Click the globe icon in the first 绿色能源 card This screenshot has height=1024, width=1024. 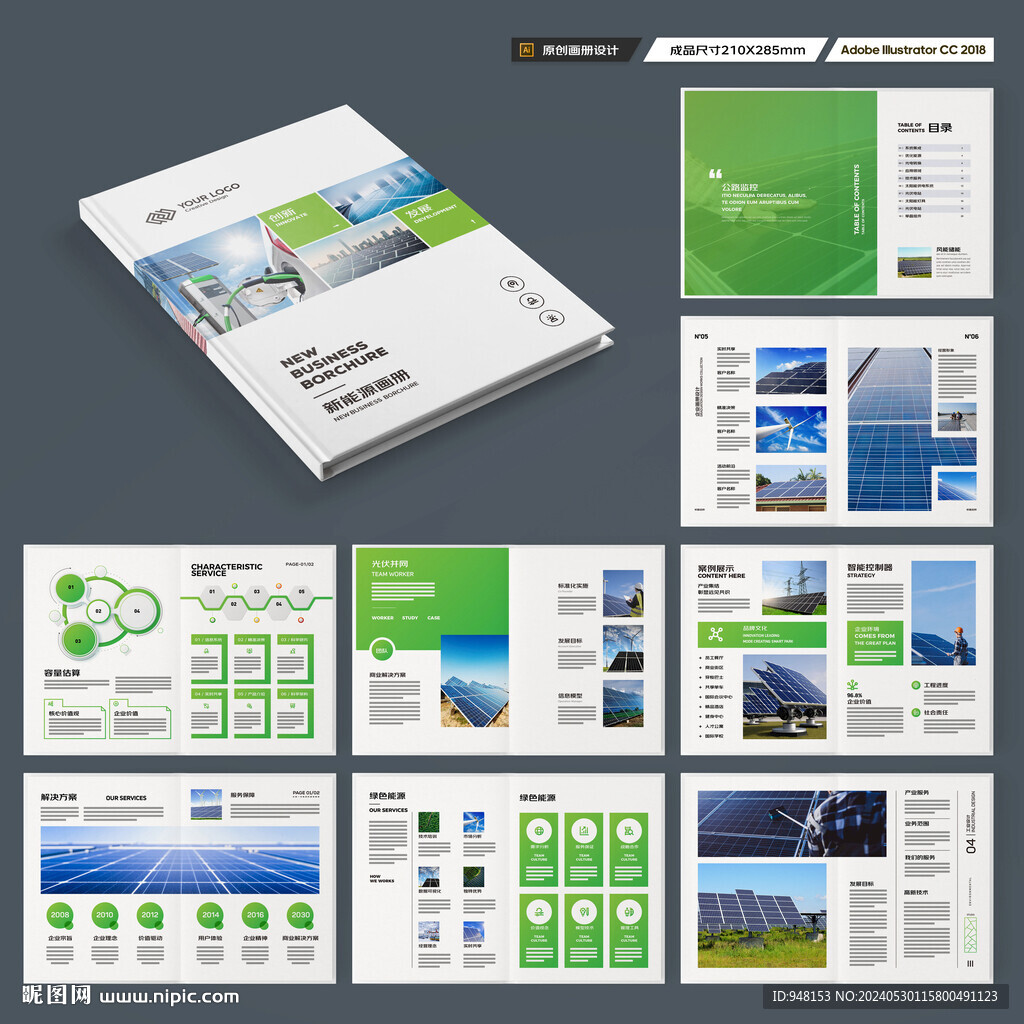(539, 831)
